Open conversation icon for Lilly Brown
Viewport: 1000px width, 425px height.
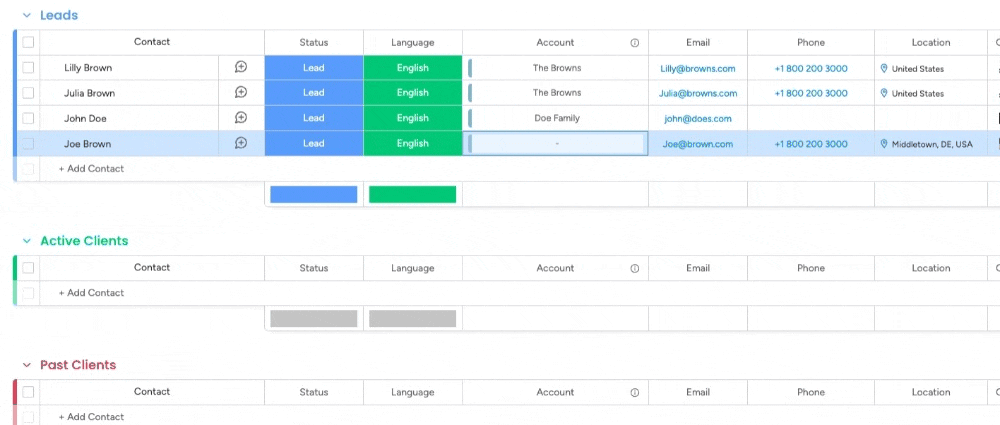click(x=241, y=68)
